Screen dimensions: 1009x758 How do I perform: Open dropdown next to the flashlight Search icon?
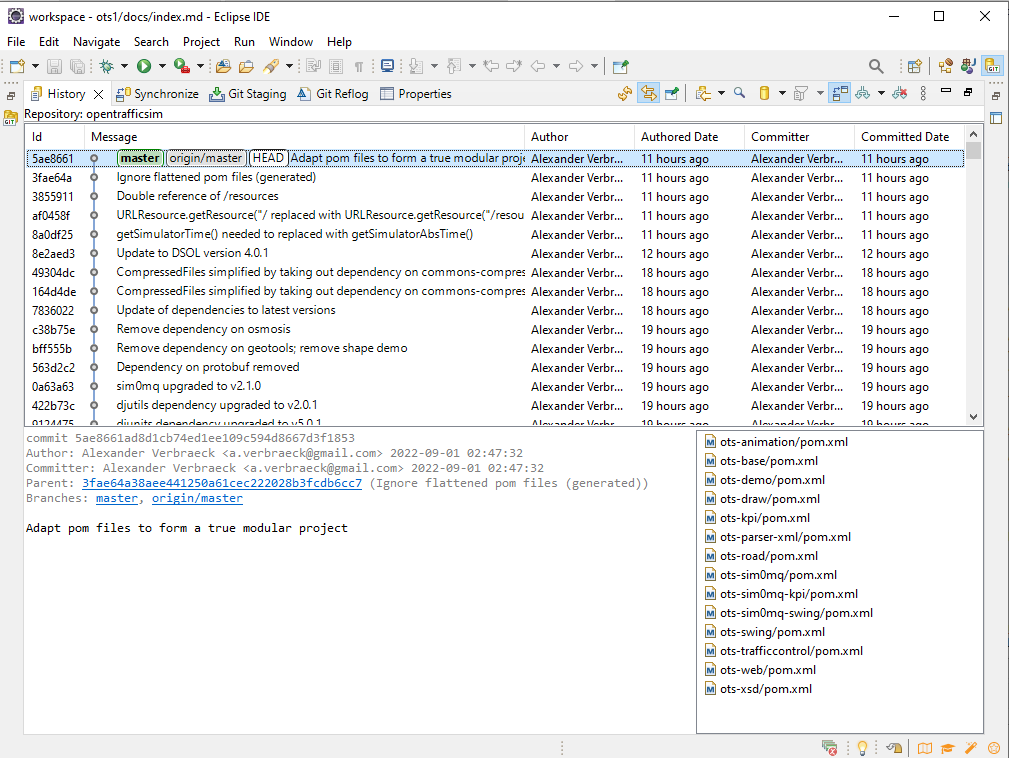pos(290,66)
